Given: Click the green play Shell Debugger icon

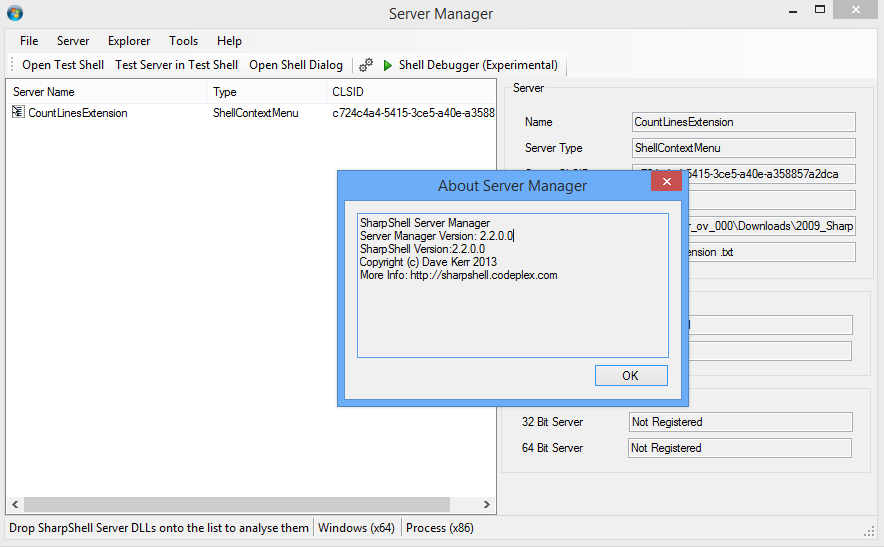Looking at the screenshot, I should (x=388, y=65).
